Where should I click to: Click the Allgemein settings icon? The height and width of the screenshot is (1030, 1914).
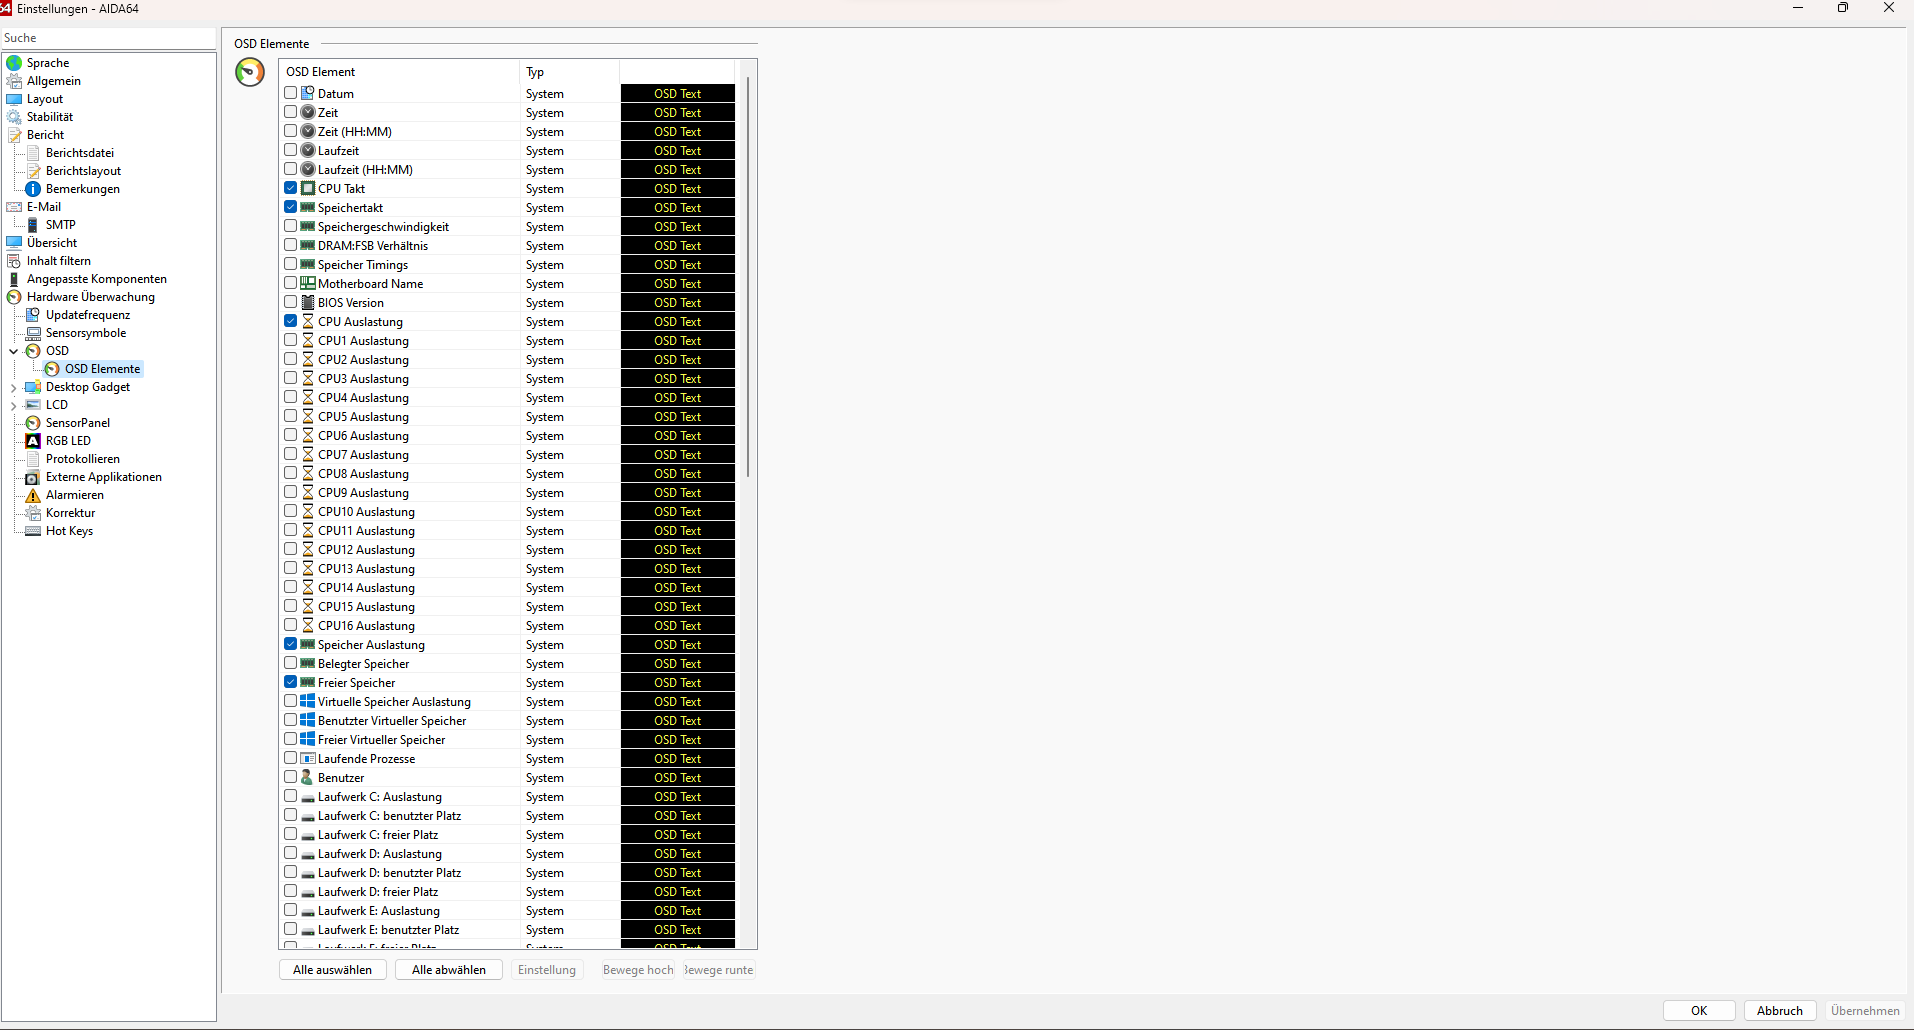(14, 81)
